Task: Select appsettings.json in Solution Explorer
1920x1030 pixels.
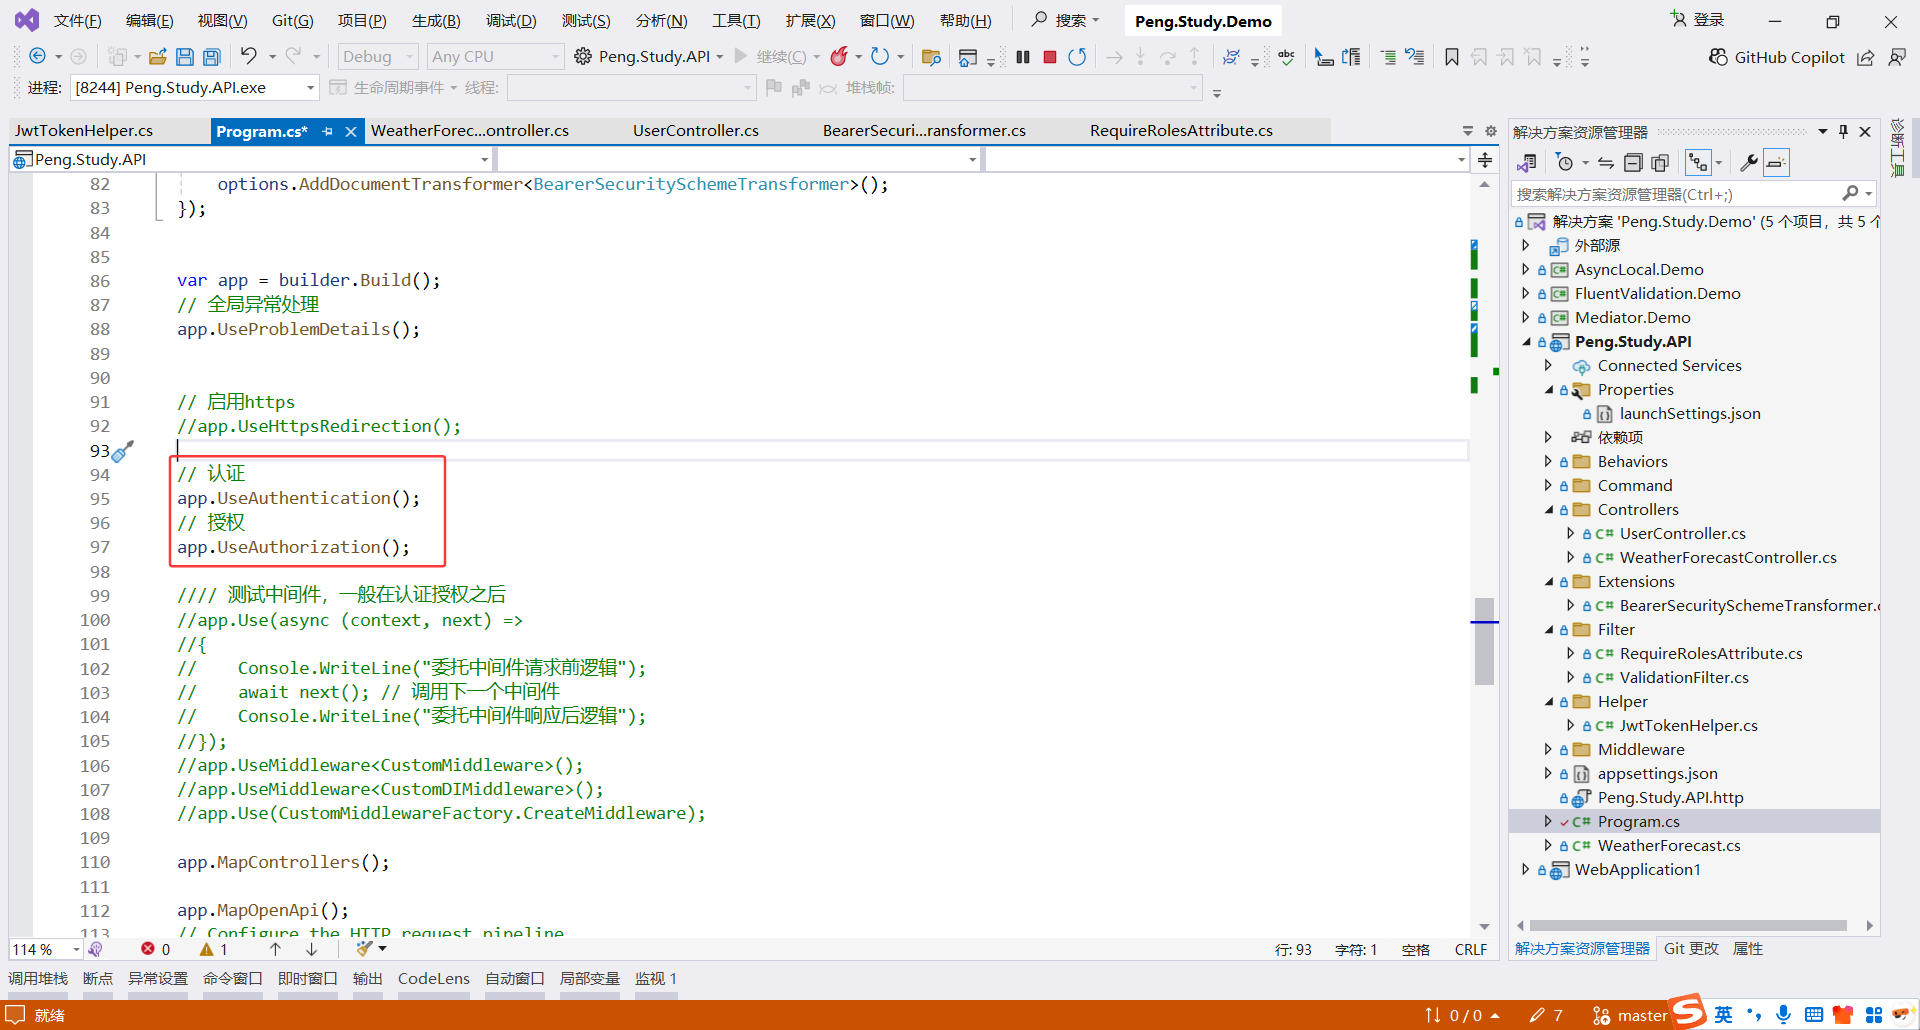Action: pyautogui.click(x=1657, y=773)
